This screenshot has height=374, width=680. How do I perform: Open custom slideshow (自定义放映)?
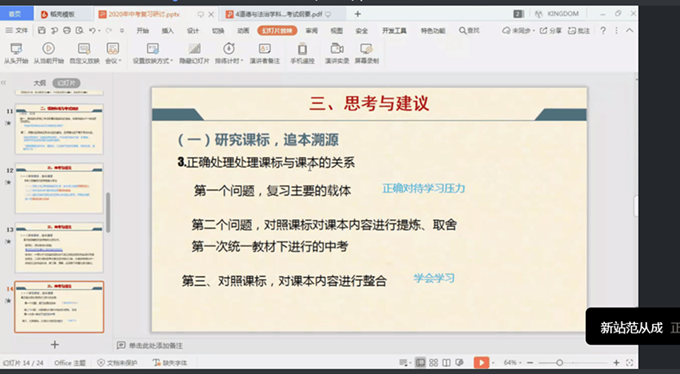(x=85, y=53)
